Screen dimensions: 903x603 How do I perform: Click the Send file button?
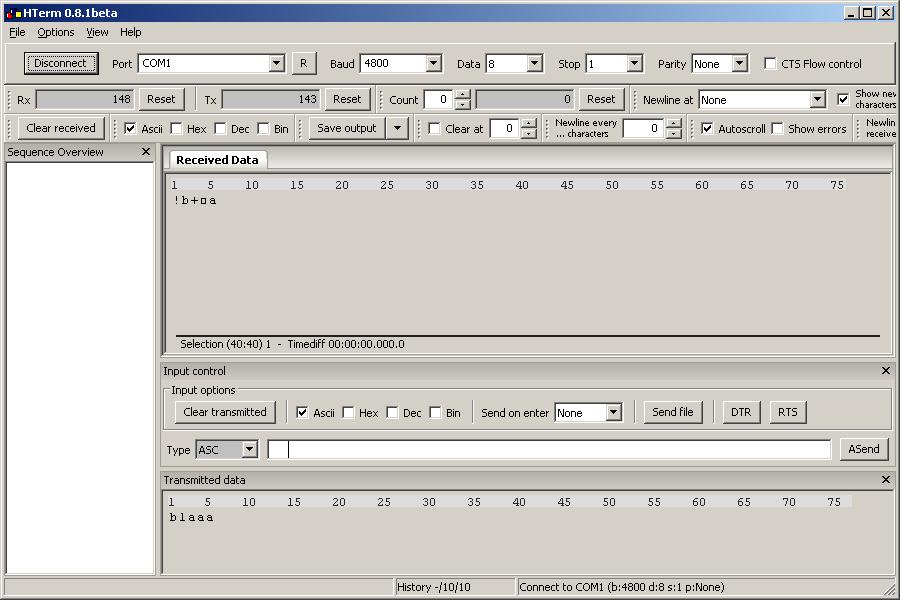[673, 412]
